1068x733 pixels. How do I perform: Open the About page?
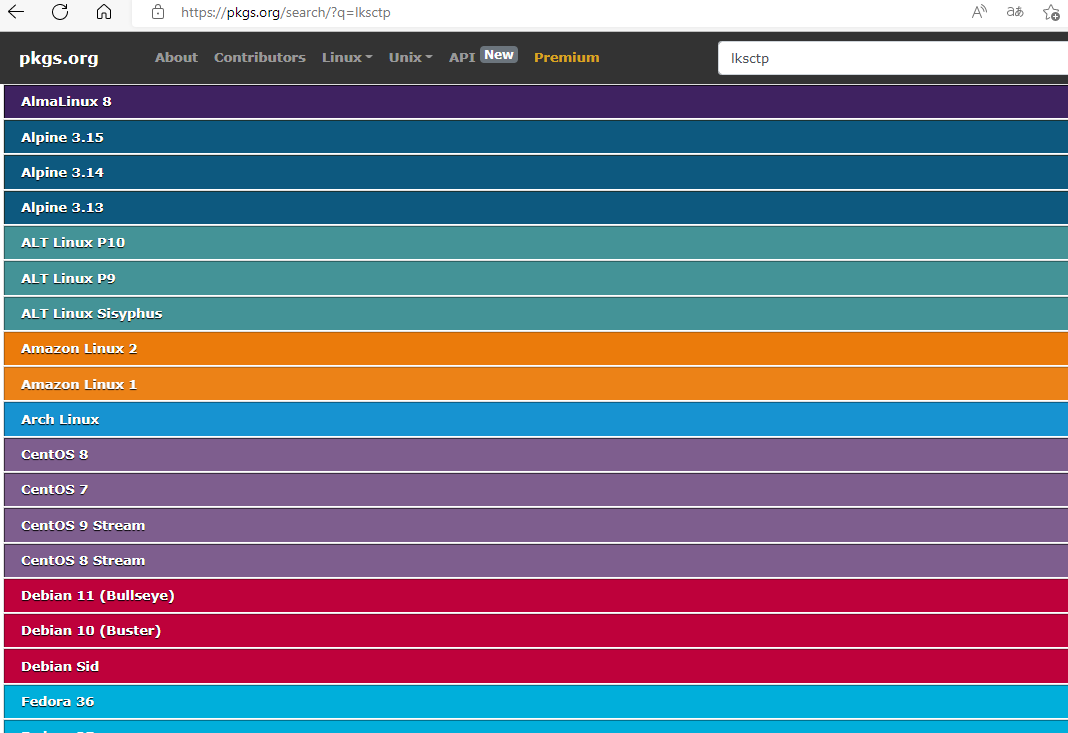[x=176, y=57]
